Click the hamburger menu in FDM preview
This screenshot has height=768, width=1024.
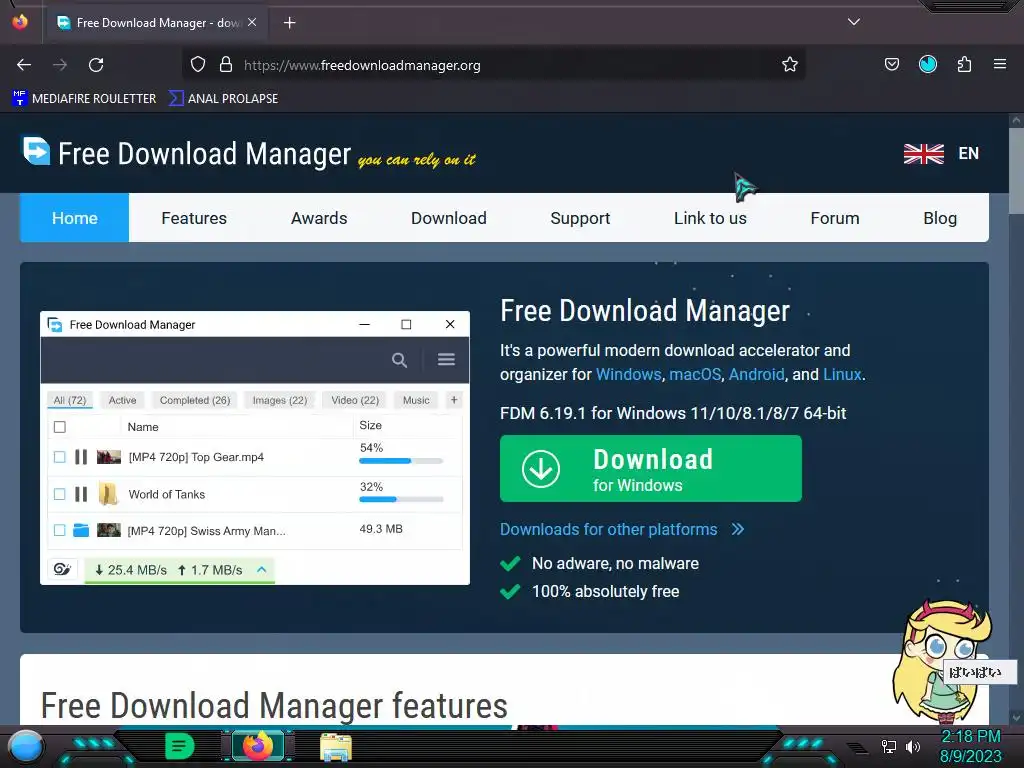tap(446, 360)
